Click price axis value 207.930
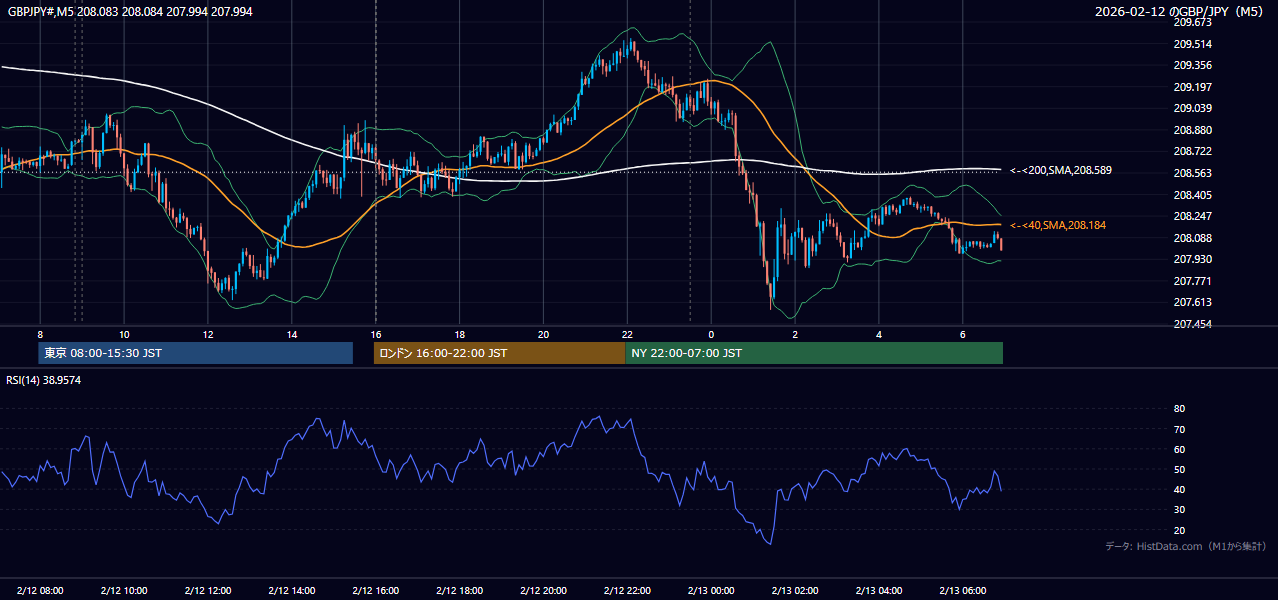Image resolution: width=1278 pixels, height=600 pixels. (1192, 259)
